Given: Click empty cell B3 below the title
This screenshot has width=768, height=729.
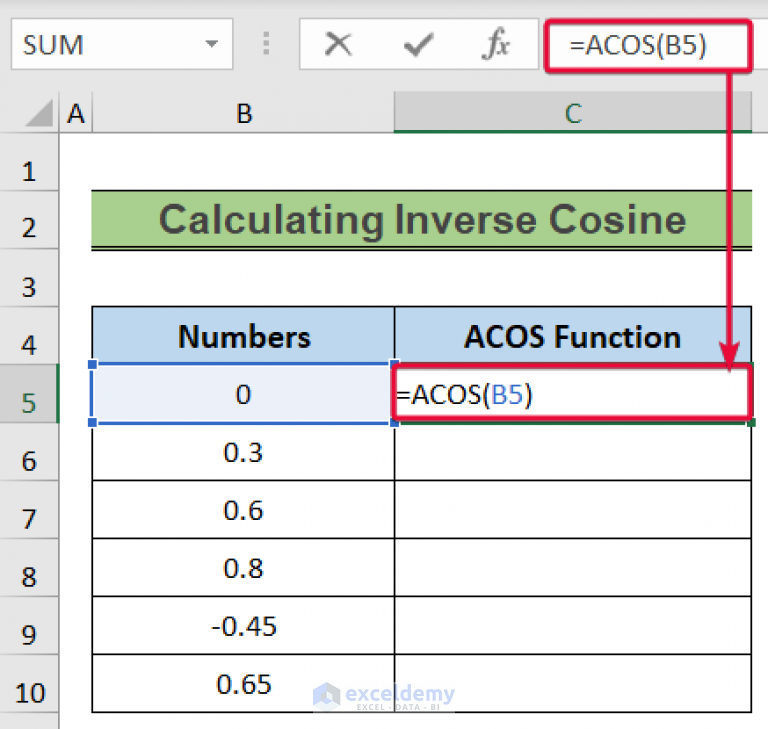Looking at the screenshot, I should coord(243,278).
